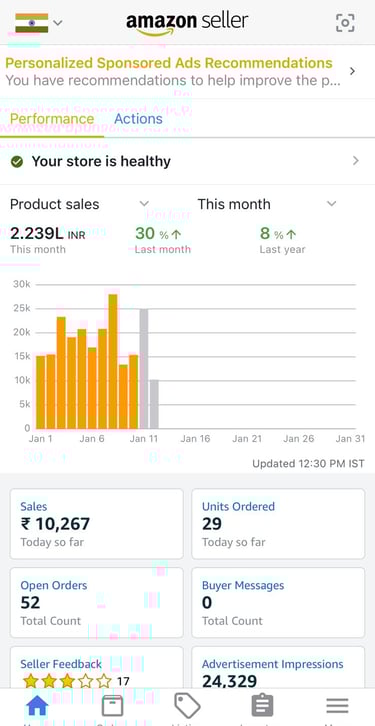This screenshot has height=726, width=375.
Task: Open the Orders box icon
Action: (112, 706)
